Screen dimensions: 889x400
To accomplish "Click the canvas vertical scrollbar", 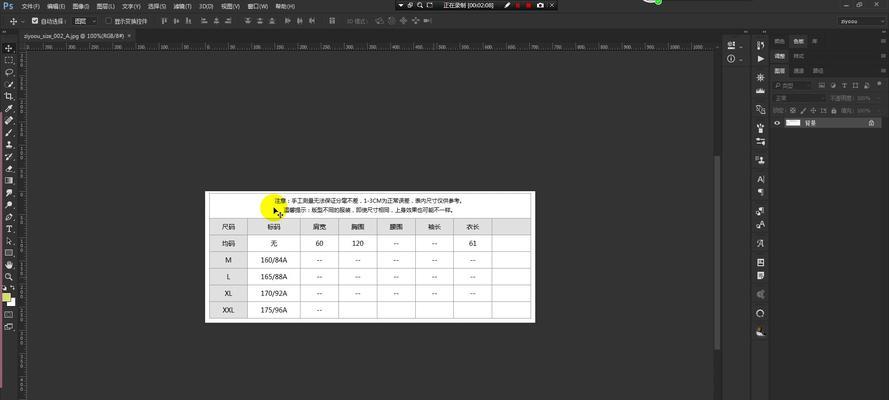I will tap(717, 253).
